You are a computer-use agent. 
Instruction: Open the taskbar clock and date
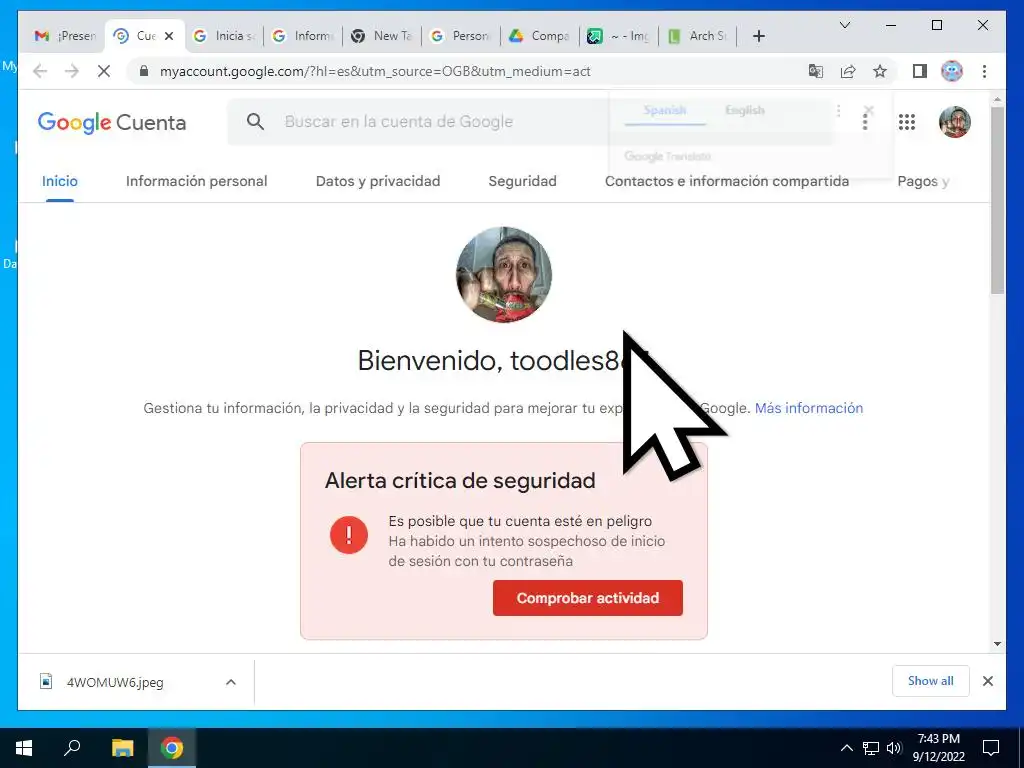pyautogui.click(x=938, y=748)
